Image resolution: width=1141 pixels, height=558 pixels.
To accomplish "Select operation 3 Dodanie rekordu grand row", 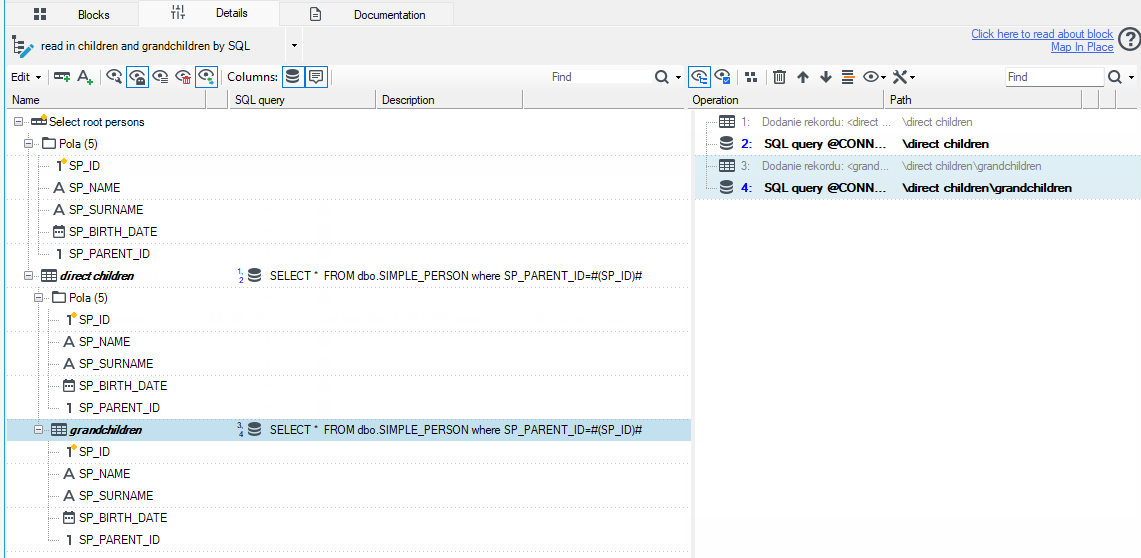I will tap(918, 166).
